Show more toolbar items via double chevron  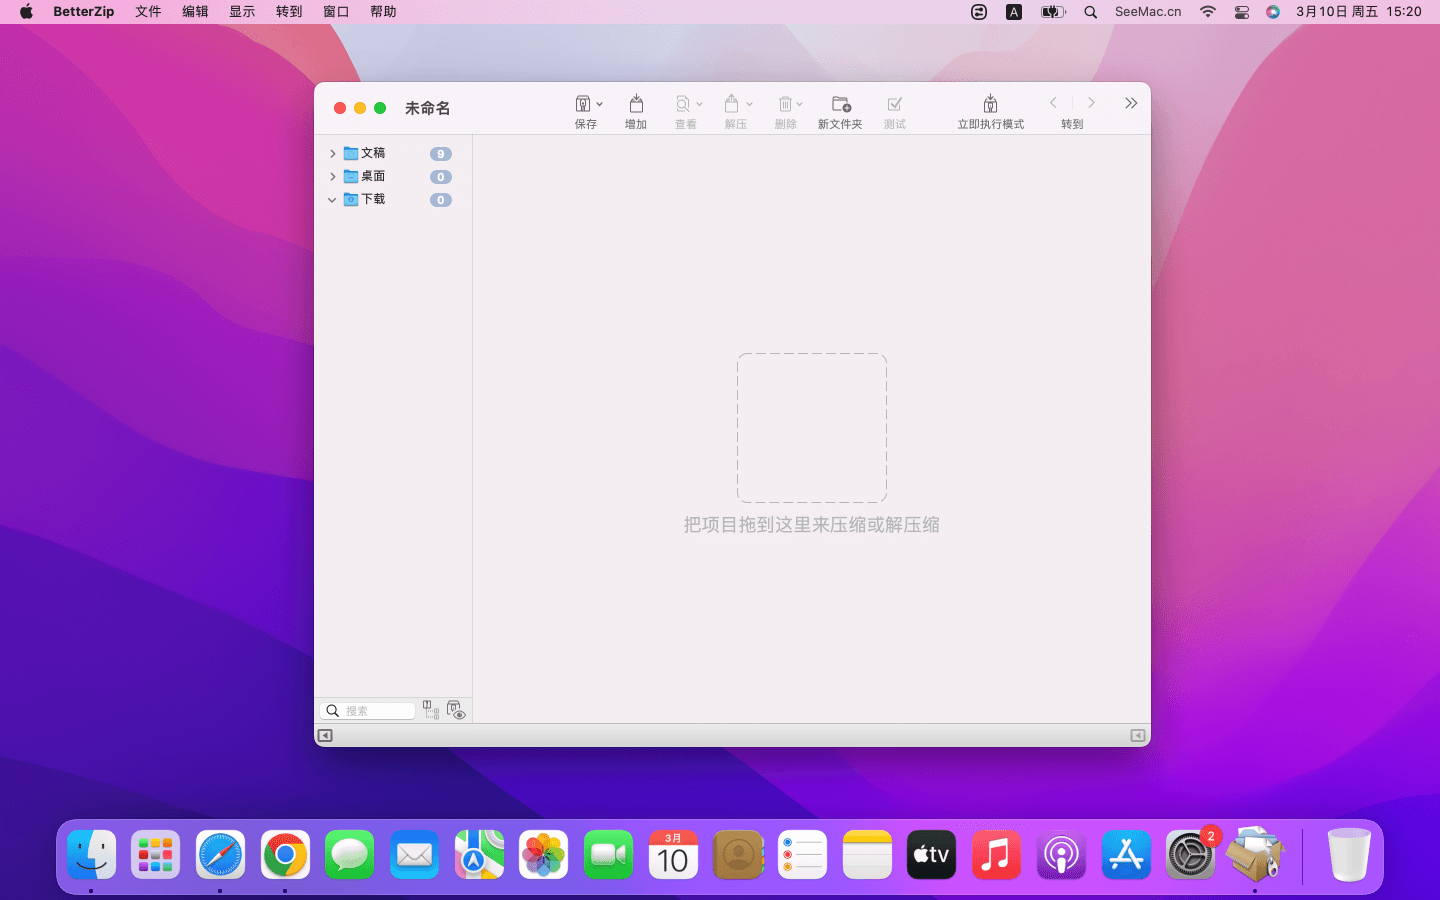[1131, 104]
